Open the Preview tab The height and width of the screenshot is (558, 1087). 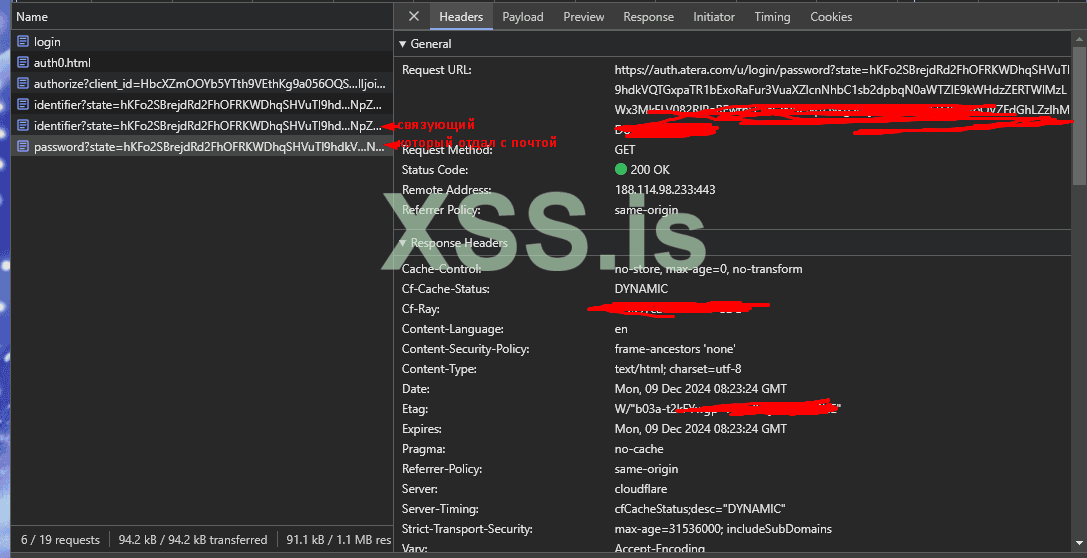584,17
